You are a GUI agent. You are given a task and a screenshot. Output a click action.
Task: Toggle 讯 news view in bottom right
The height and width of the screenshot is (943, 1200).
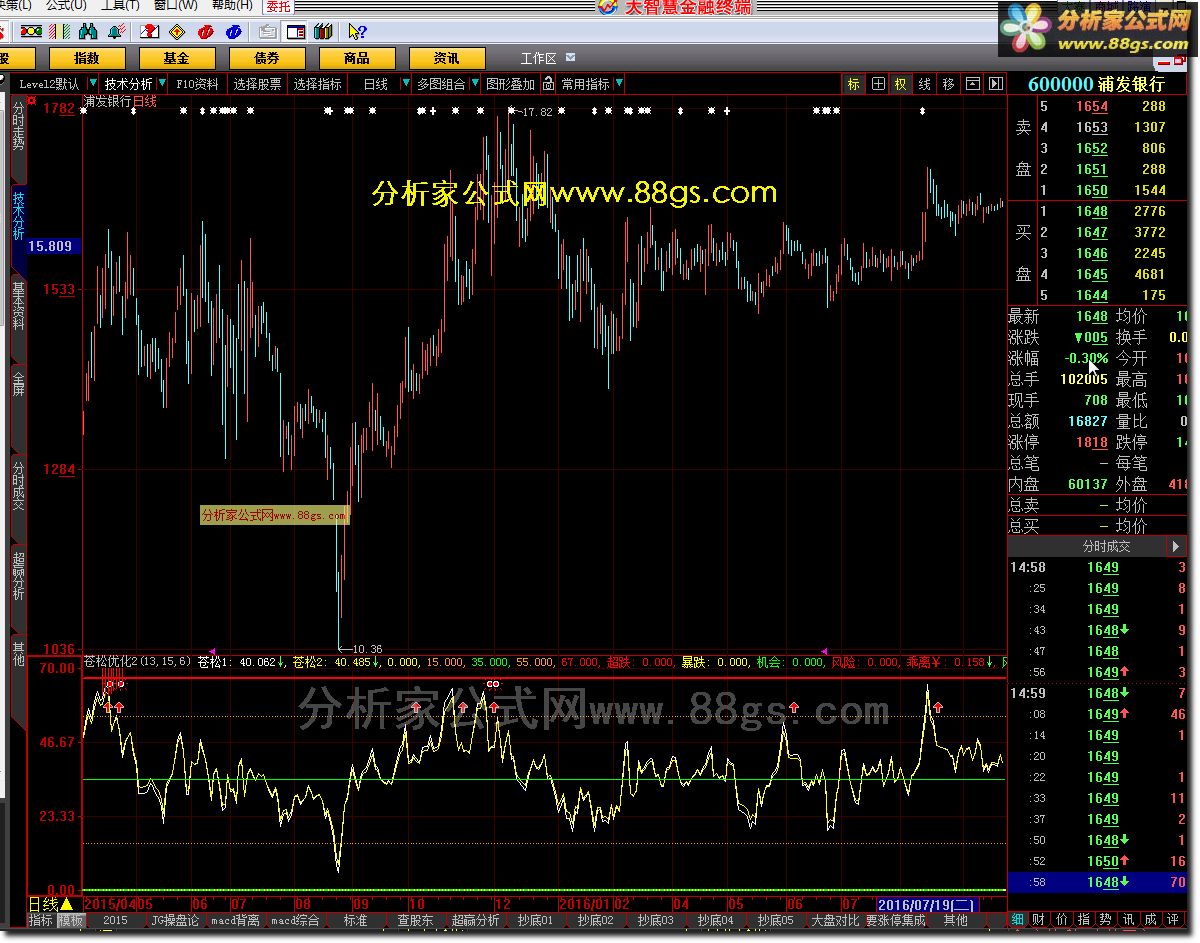click(x=1128, y=919)
